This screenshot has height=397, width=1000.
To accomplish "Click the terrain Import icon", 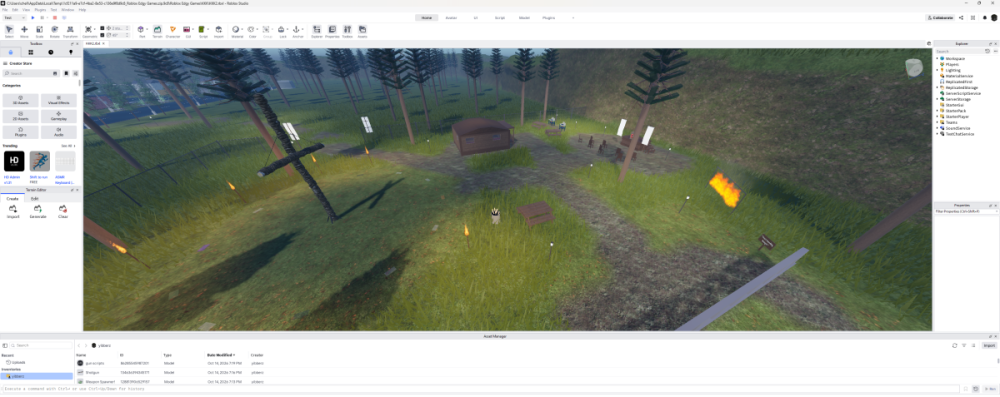I will [13, 209].
